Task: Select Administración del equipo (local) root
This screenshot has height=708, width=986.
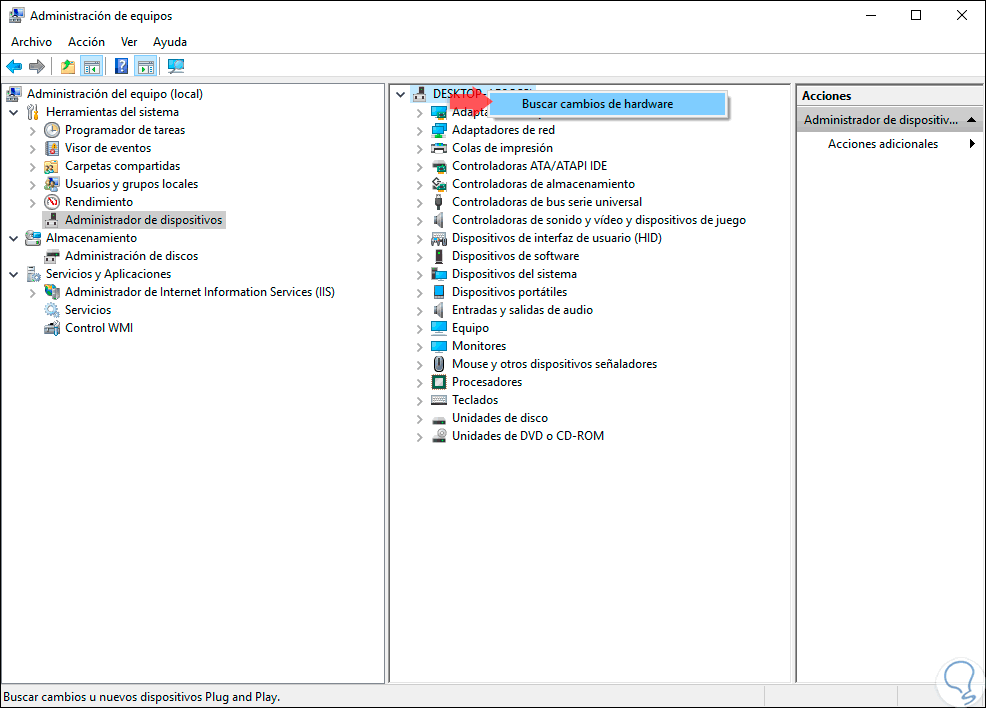Action: point(114,94)
